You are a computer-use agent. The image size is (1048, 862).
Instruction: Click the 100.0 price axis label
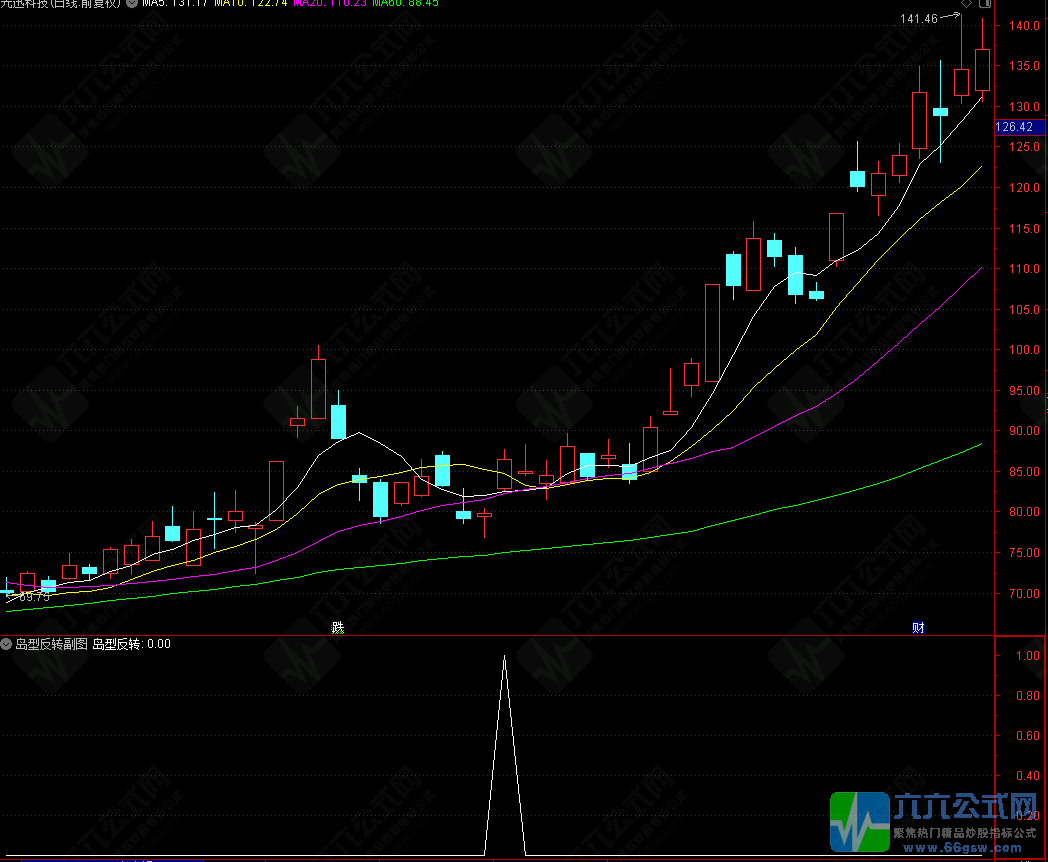point(1025,349)
